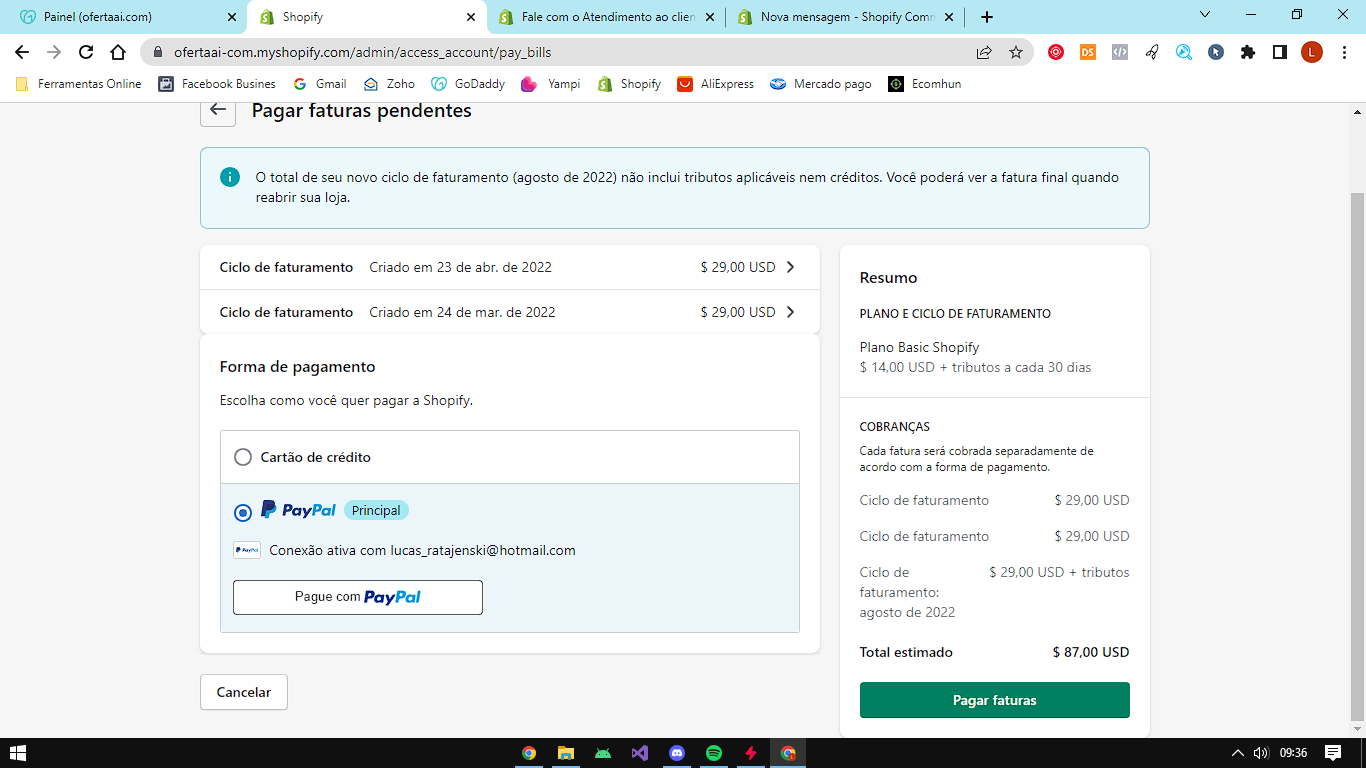
Task: Open the red target extension
Action: 1056,52
